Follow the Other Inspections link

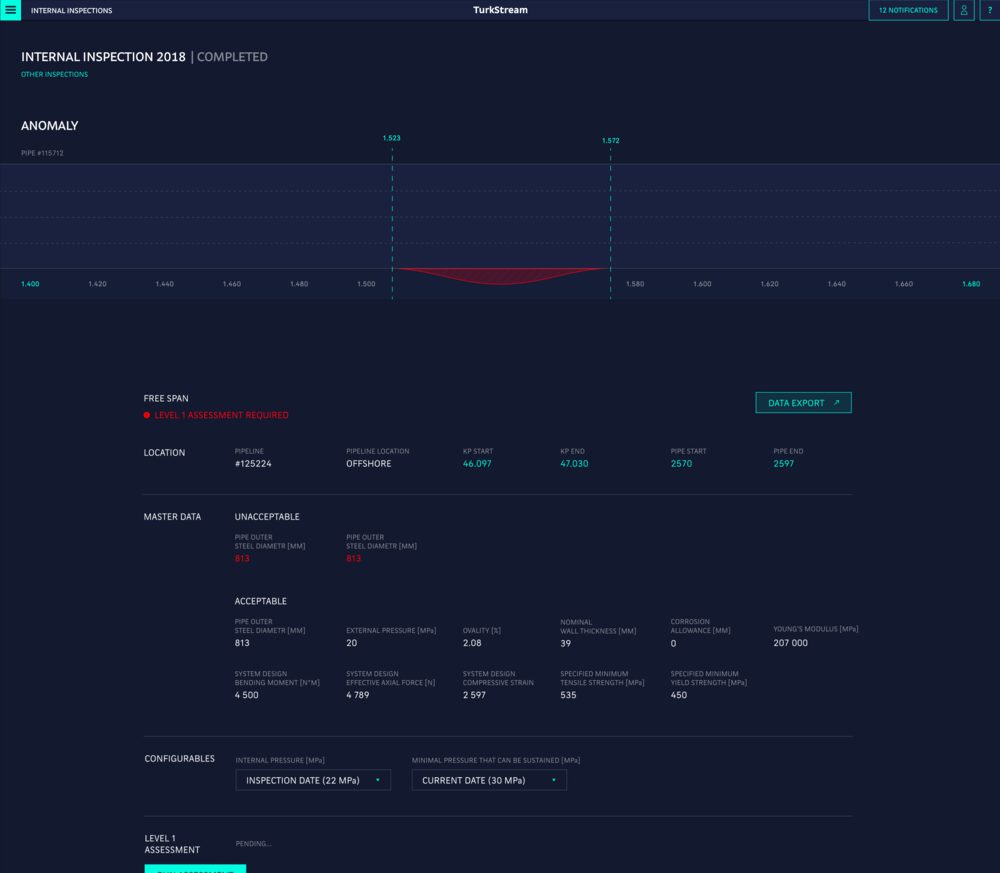coord(54,75)
